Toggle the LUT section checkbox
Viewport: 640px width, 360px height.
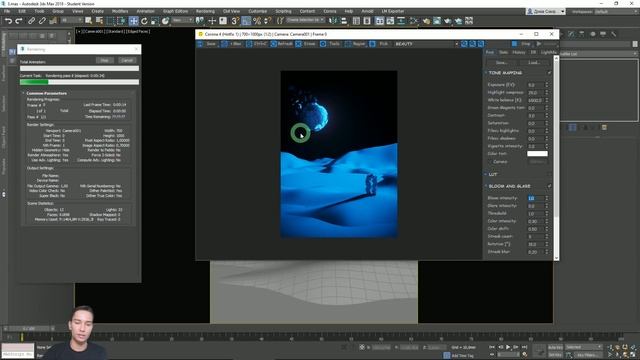coord(549,174)
